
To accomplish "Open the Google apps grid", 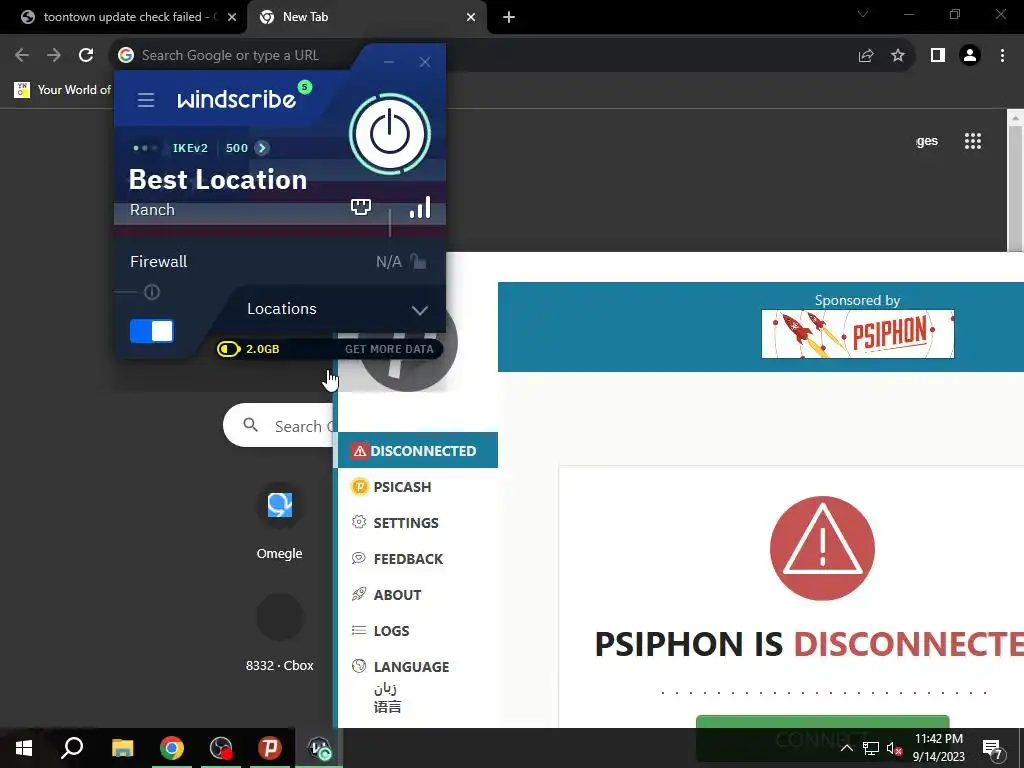I will (973, 141).
